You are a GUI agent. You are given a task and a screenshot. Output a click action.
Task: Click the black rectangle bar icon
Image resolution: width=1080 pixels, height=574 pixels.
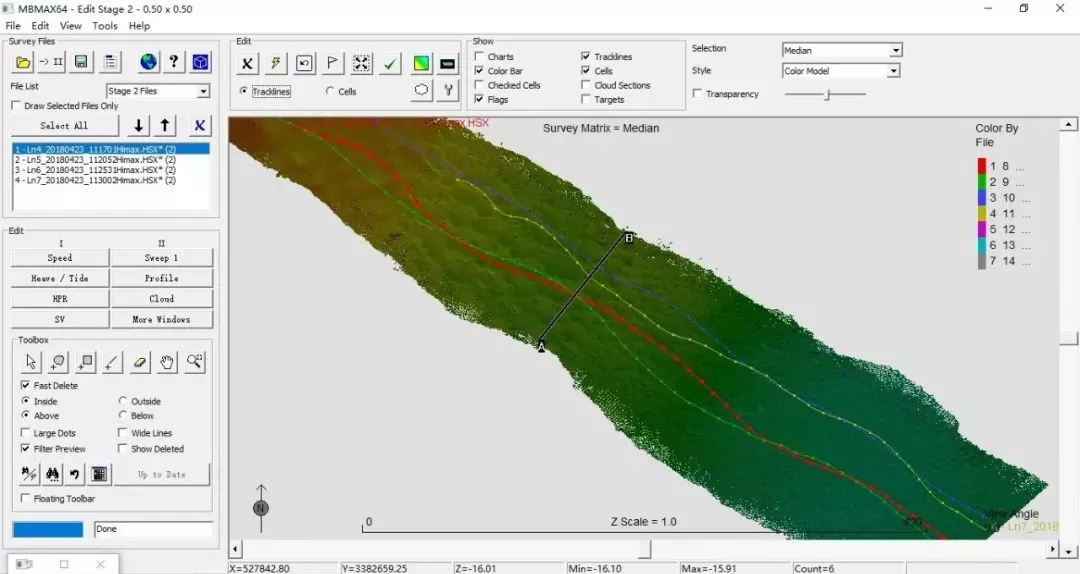(x=448, y=64)
